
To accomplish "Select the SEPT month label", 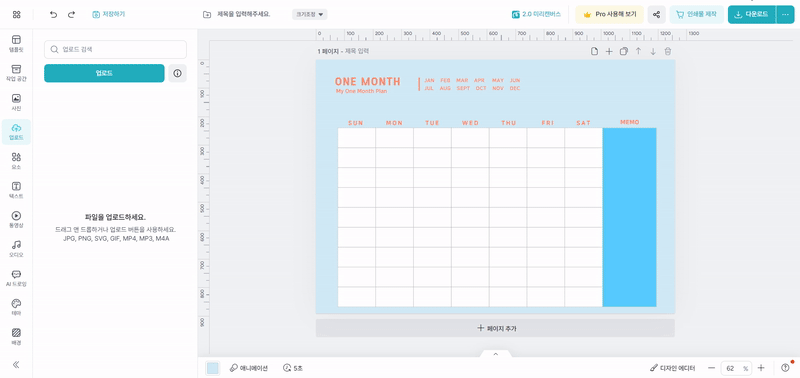I will [463, 88].
